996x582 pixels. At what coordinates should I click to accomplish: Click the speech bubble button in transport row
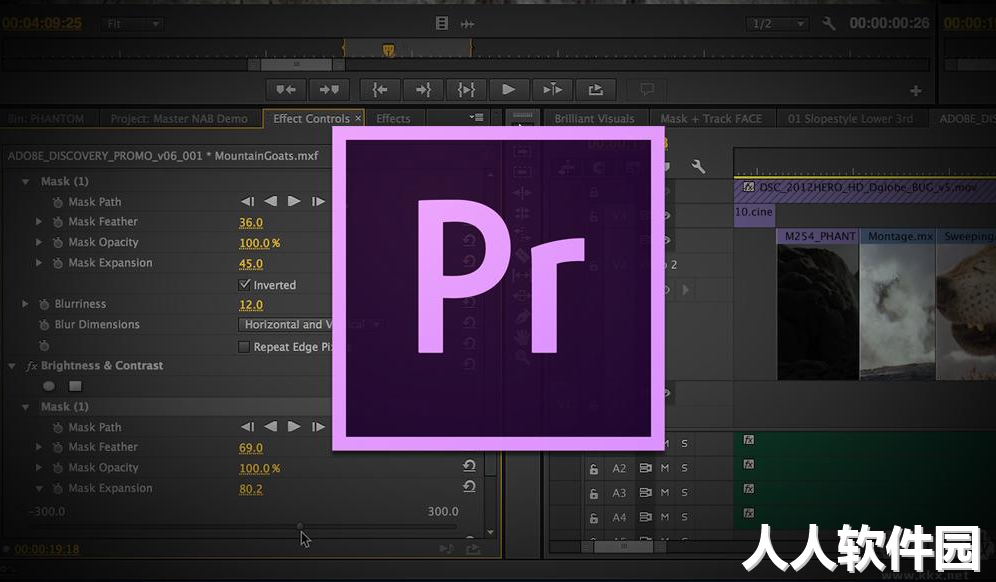click(647, 89)
